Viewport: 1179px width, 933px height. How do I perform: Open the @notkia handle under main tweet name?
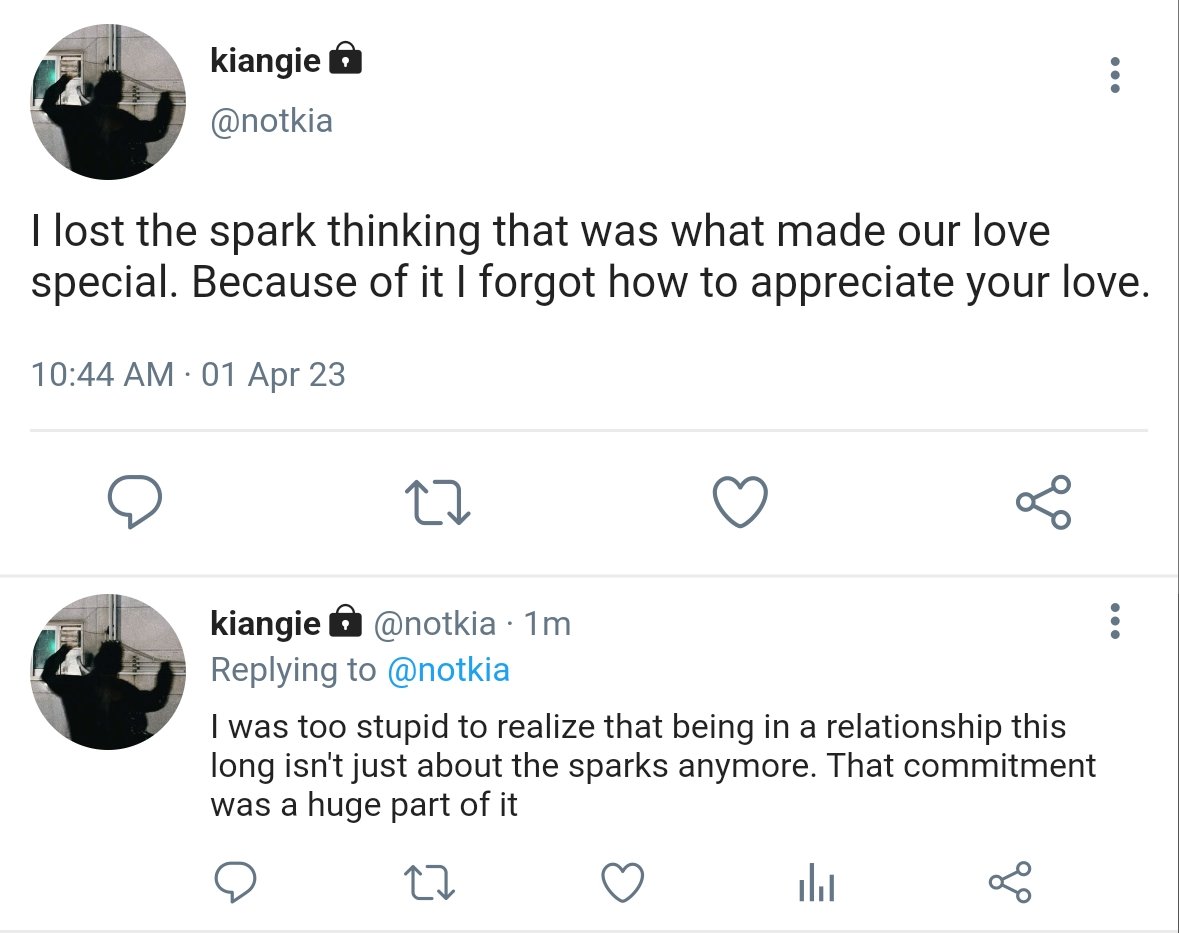271,121
